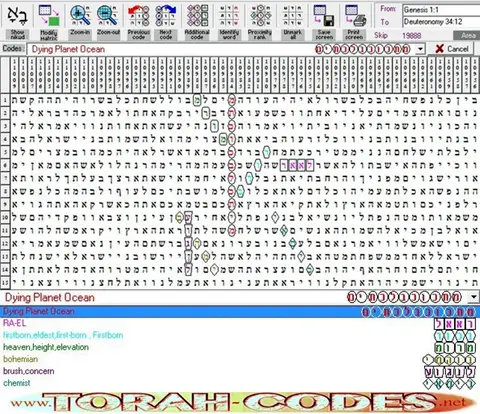Select the brush,concern code row
The width and height of the screenshot is (480, 414).
tap(240, 371)
